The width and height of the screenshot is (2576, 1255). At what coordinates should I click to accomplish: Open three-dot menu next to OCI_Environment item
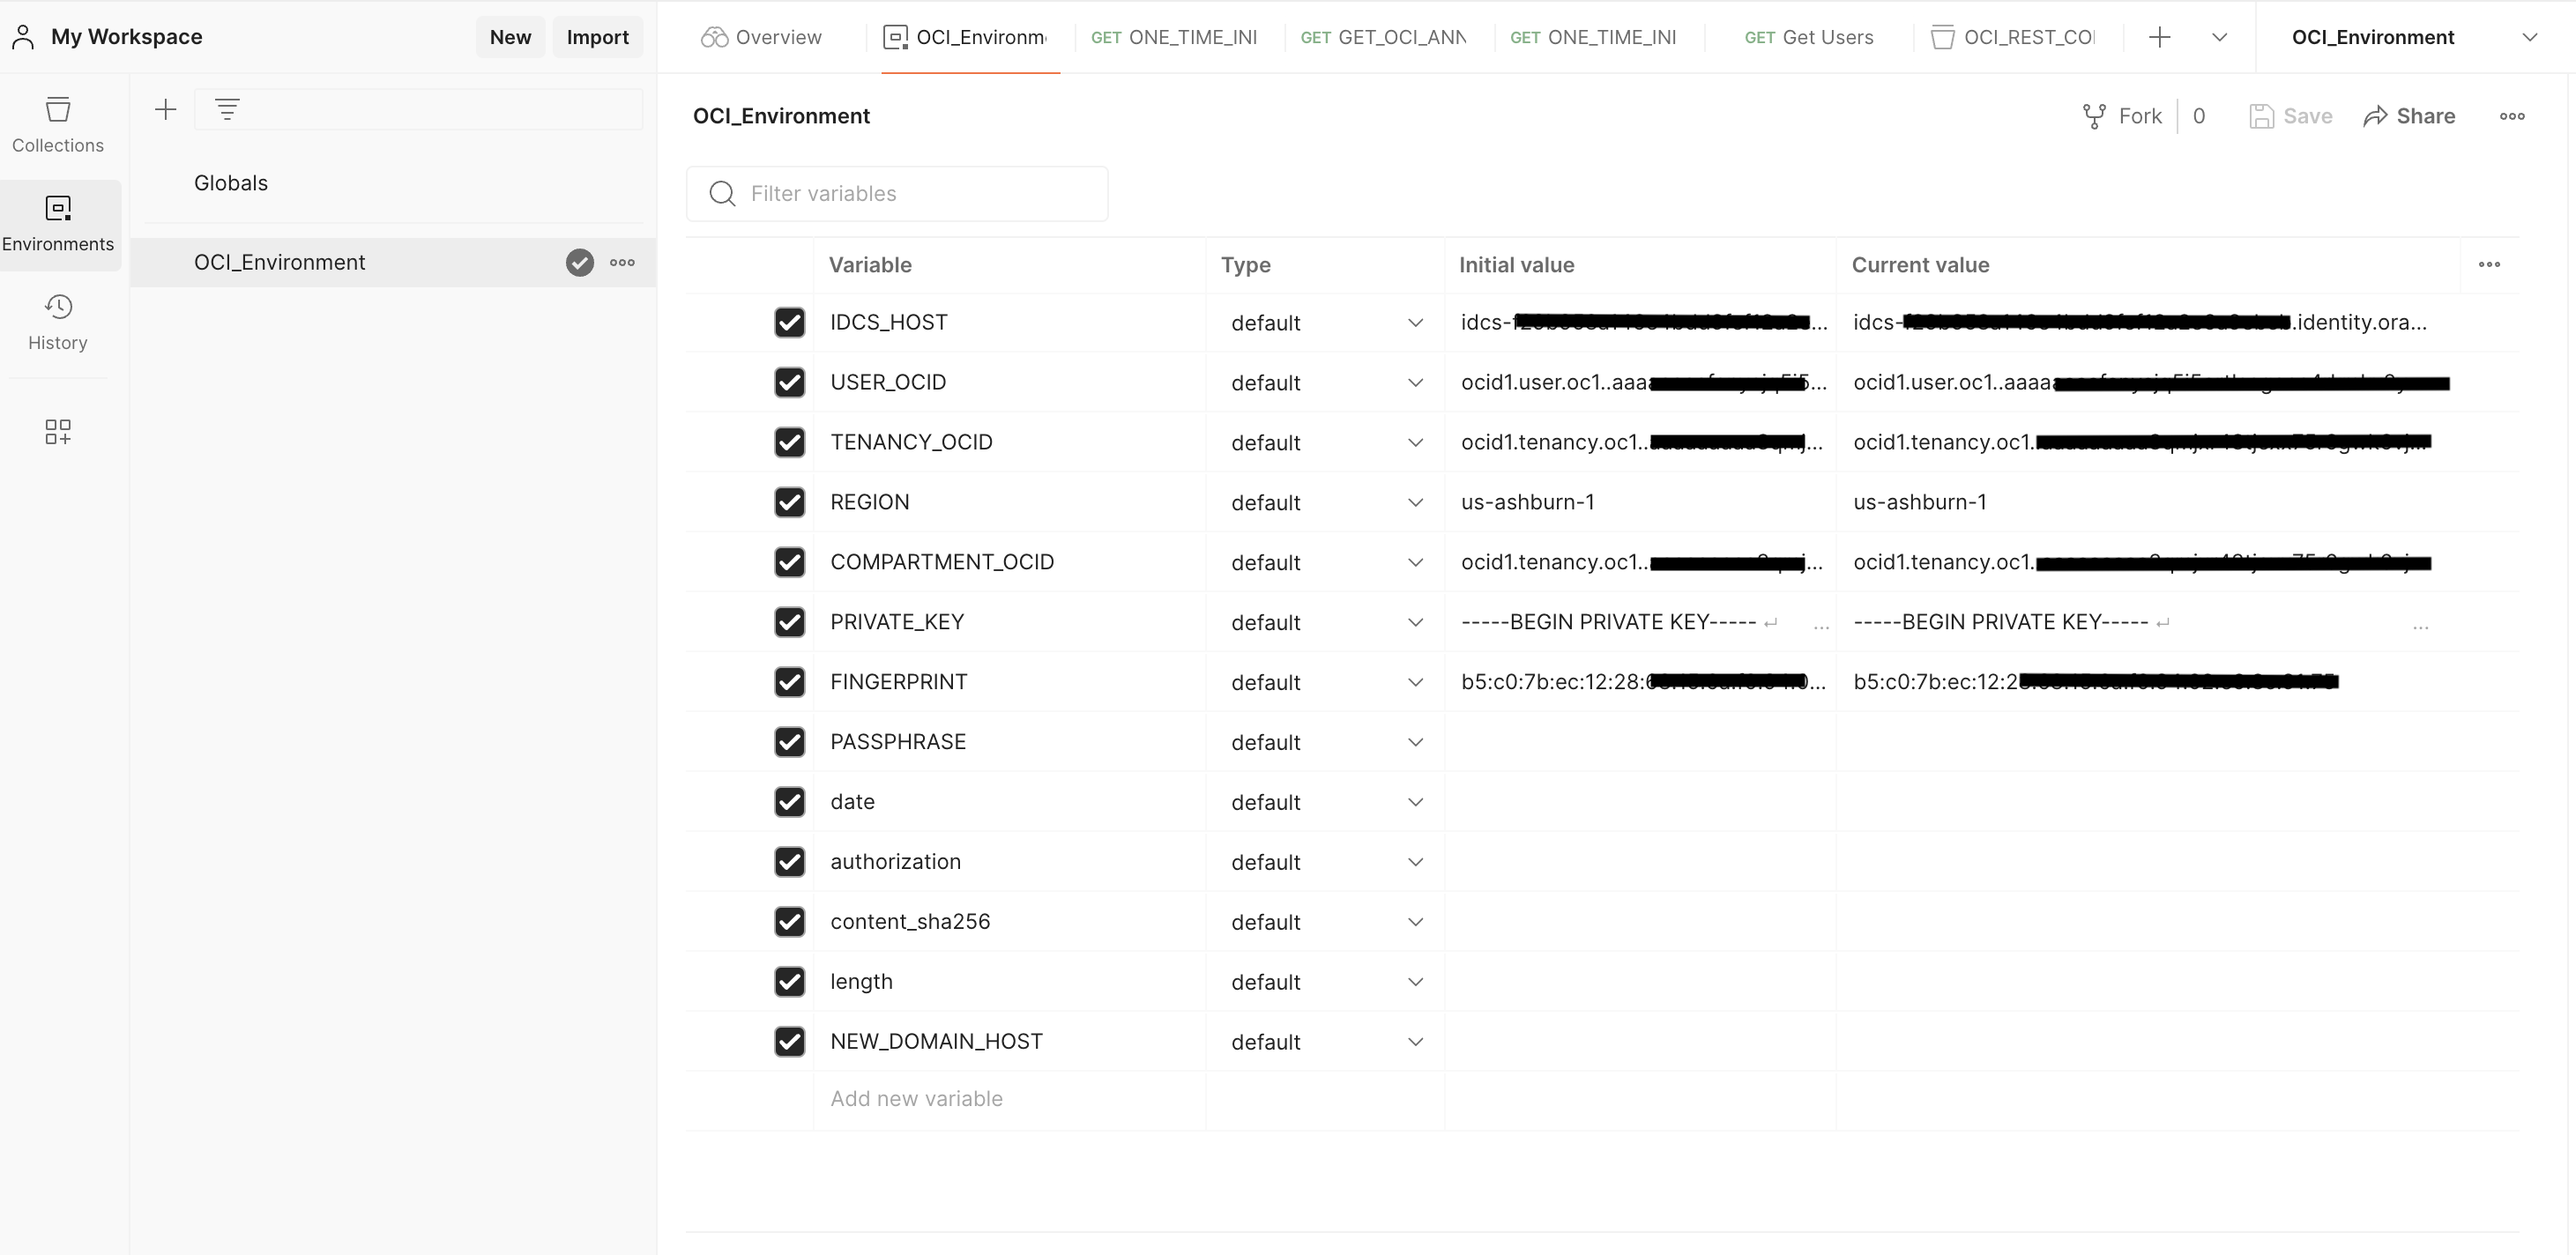point(622,263)
